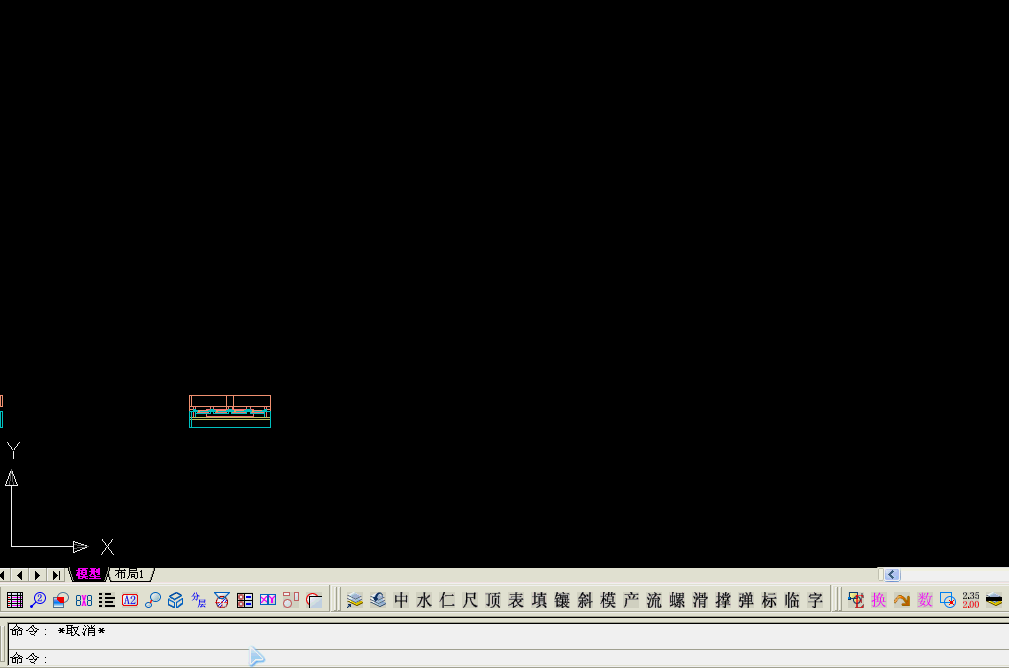Click the 流 toolbar button
This screenshot has width=1009, height=668.
point(654,600)
